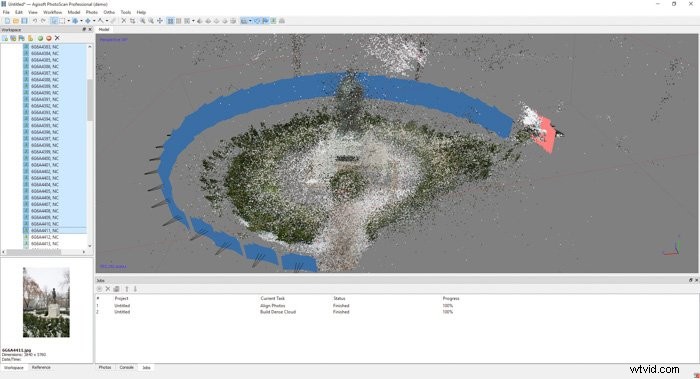Save the project with the disk icon

click(x=24, y=21)
